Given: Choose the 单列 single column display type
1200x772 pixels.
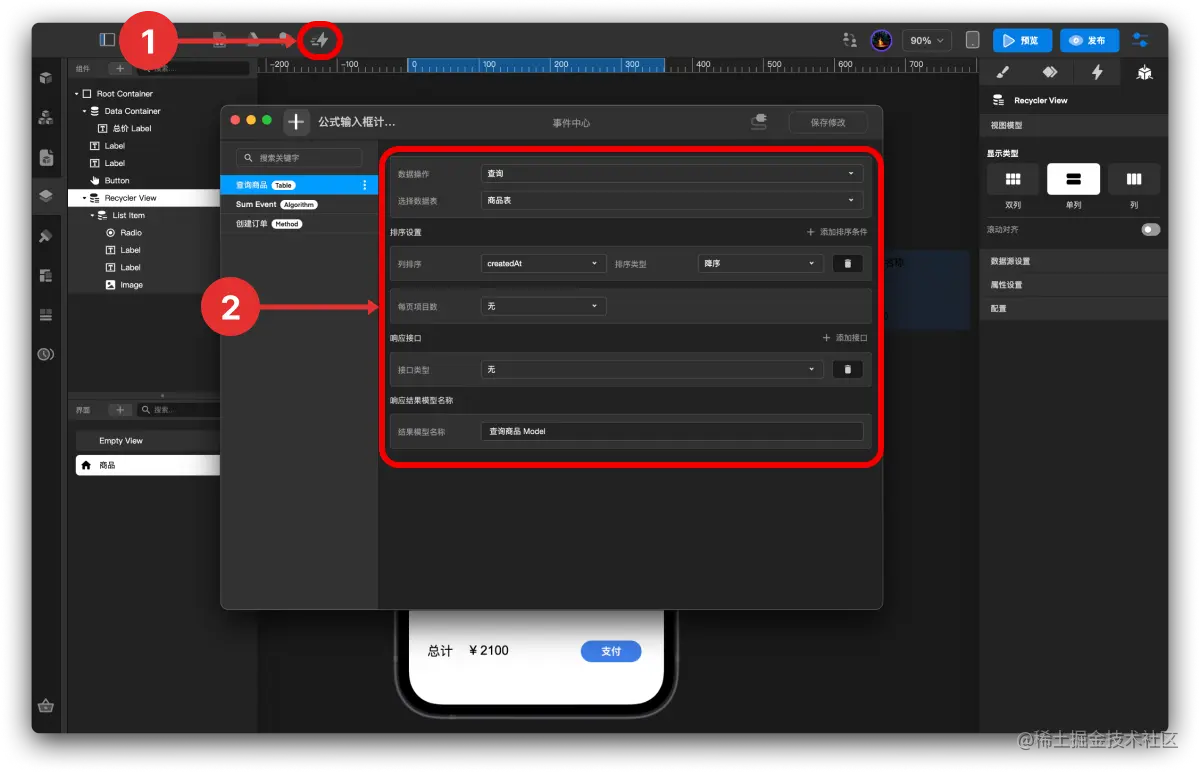Looking at the screenshot, I should 1073,179.
